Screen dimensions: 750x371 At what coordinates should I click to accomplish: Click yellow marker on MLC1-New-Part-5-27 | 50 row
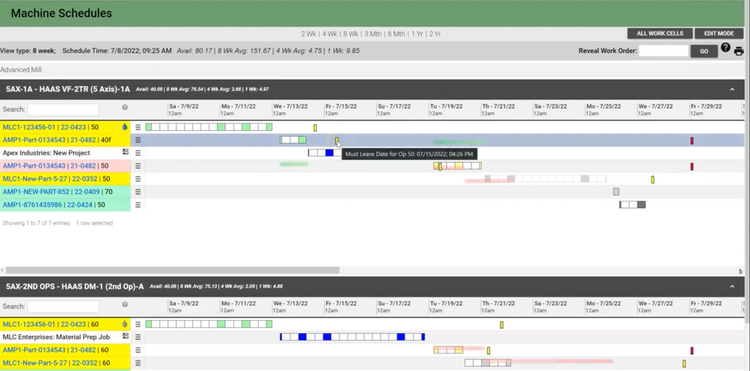(652, 180)
